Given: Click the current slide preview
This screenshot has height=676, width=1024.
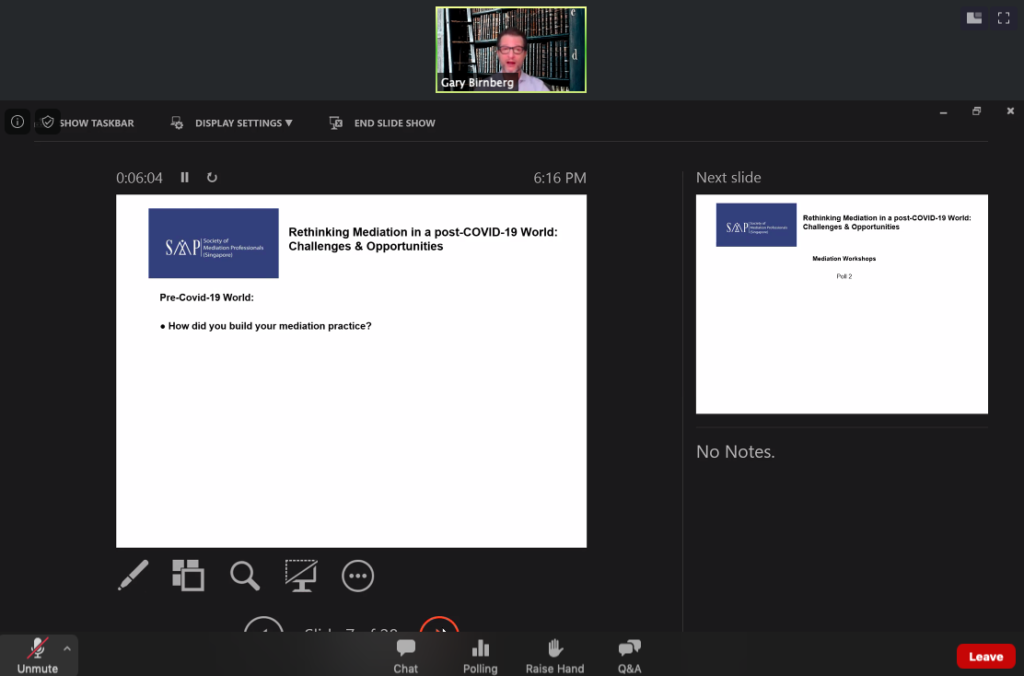Looking at the screenshot, I should (x=351, y=371).
